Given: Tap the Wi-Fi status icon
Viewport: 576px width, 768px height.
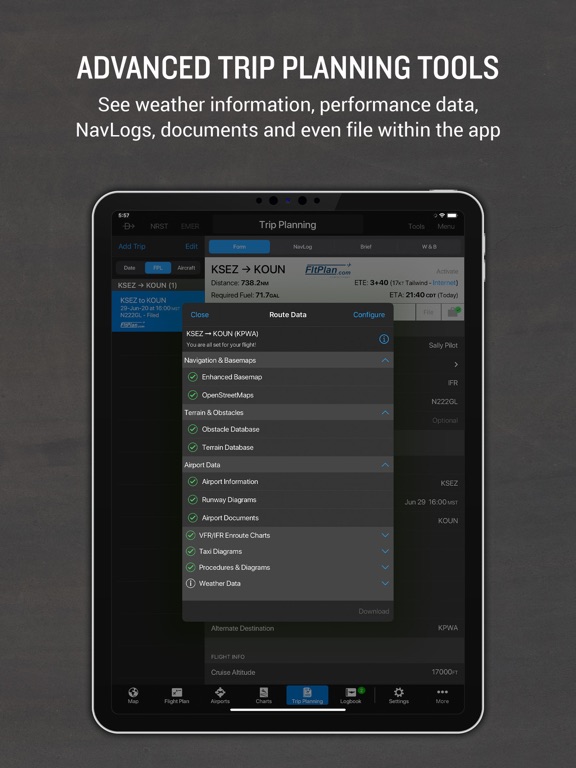Looking at the screenshot, I should coord(442,216).
